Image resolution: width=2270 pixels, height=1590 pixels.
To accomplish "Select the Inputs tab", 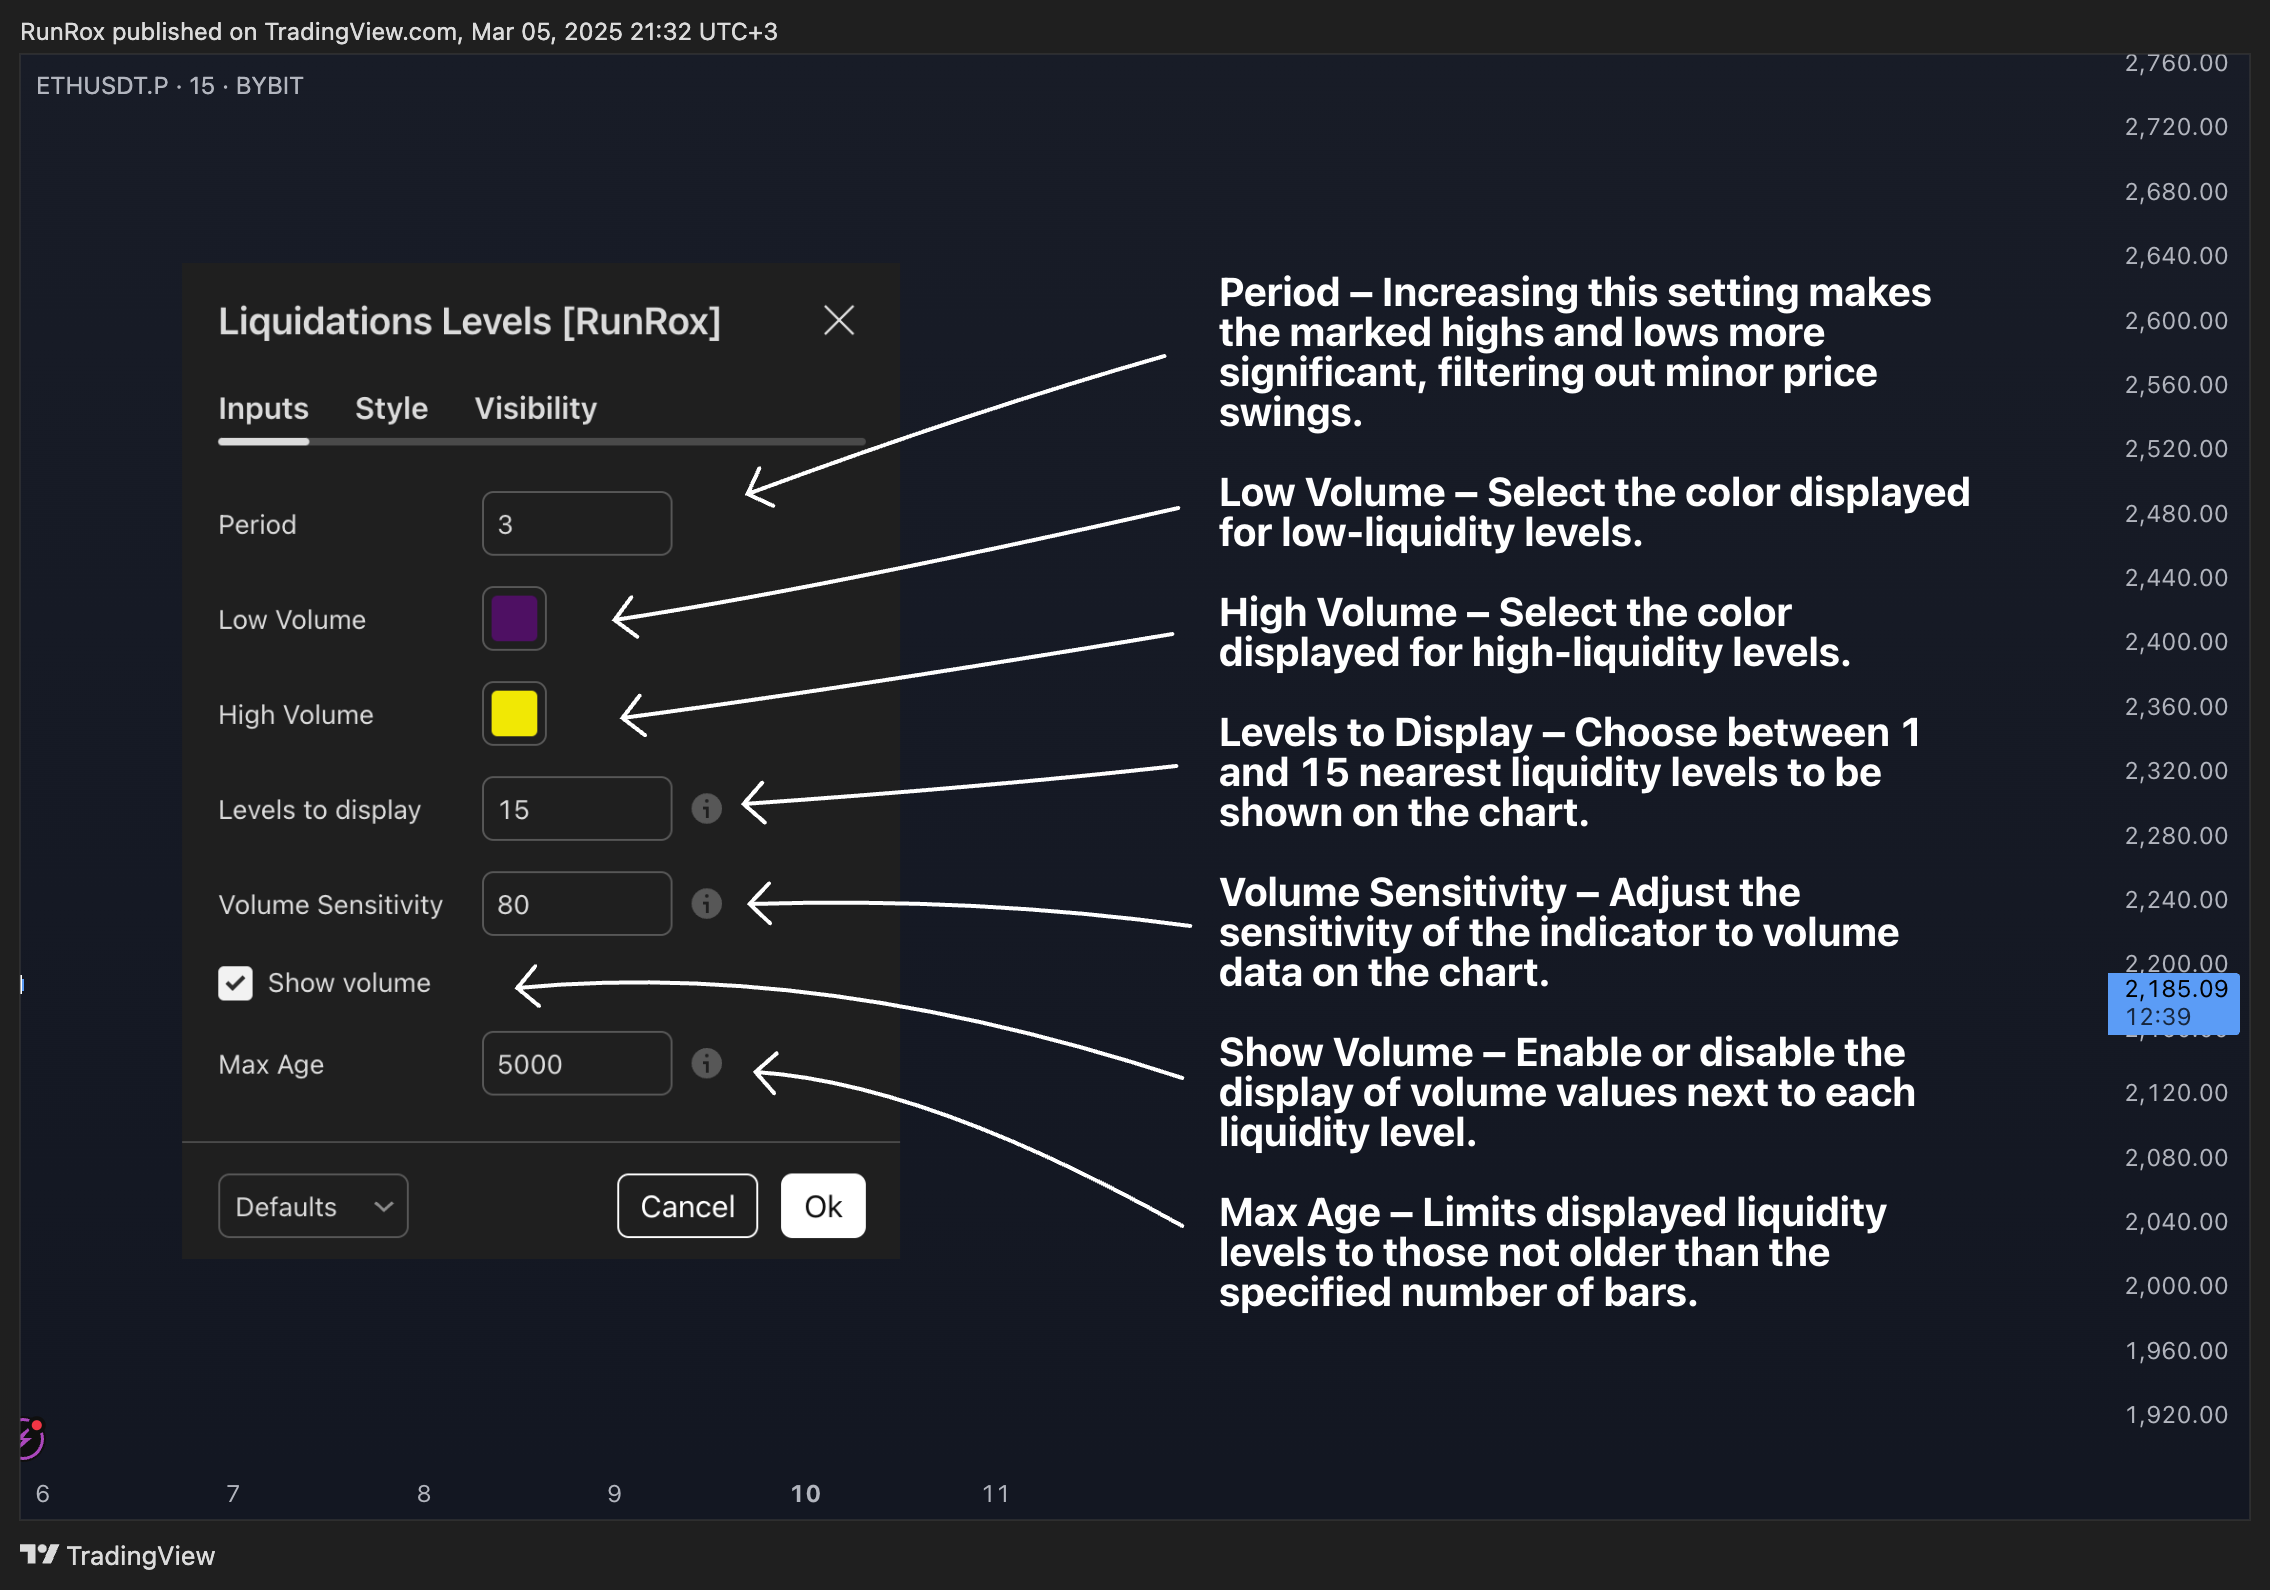I will pyautogui.click(x=263, y=408).
